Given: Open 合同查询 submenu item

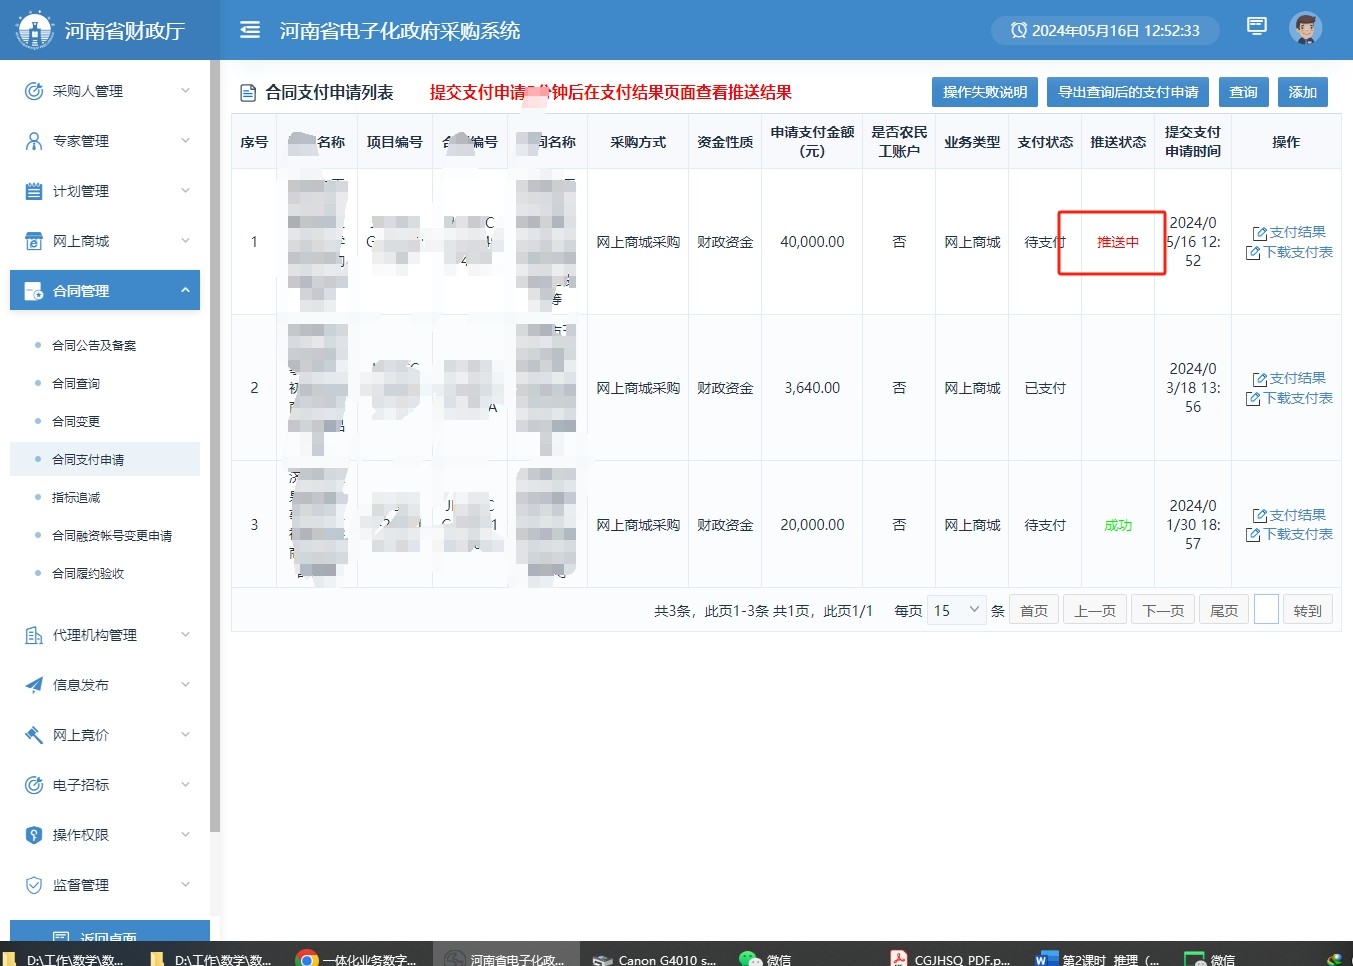Looking at the screenshot, I should coord(76,384).
